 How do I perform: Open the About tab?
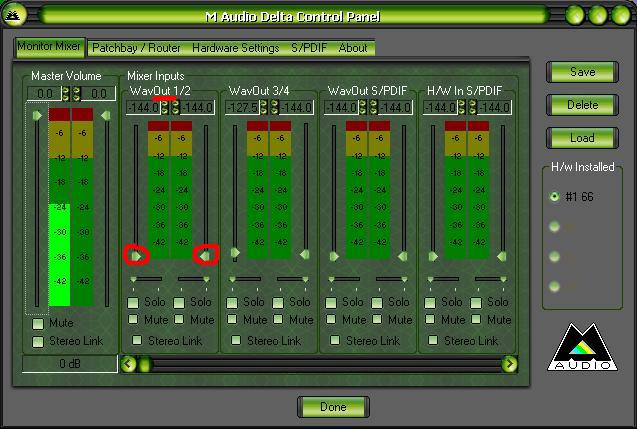click(x=353, y=48)
